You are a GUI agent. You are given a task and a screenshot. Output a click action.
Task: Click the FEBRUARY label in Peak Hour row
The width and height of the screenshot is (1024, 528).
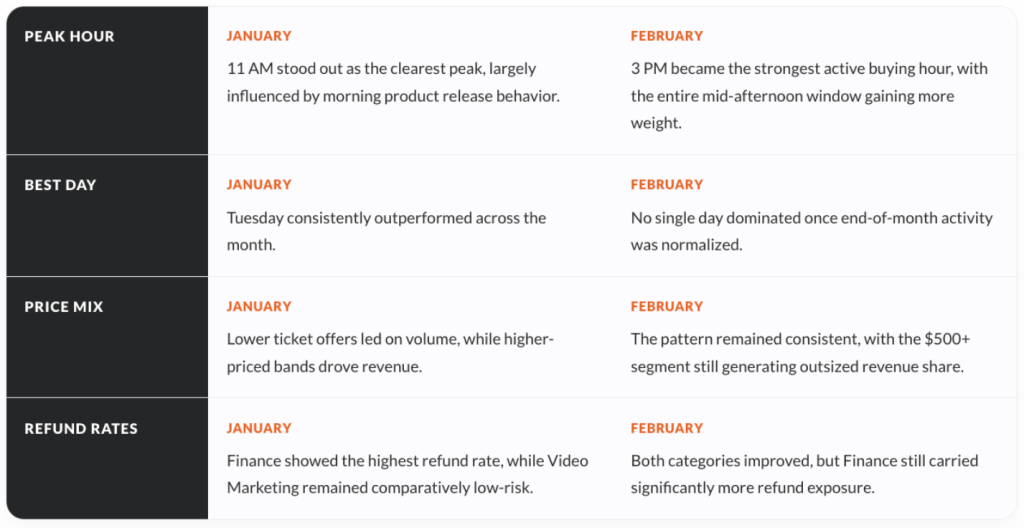[x=666, y=36]
